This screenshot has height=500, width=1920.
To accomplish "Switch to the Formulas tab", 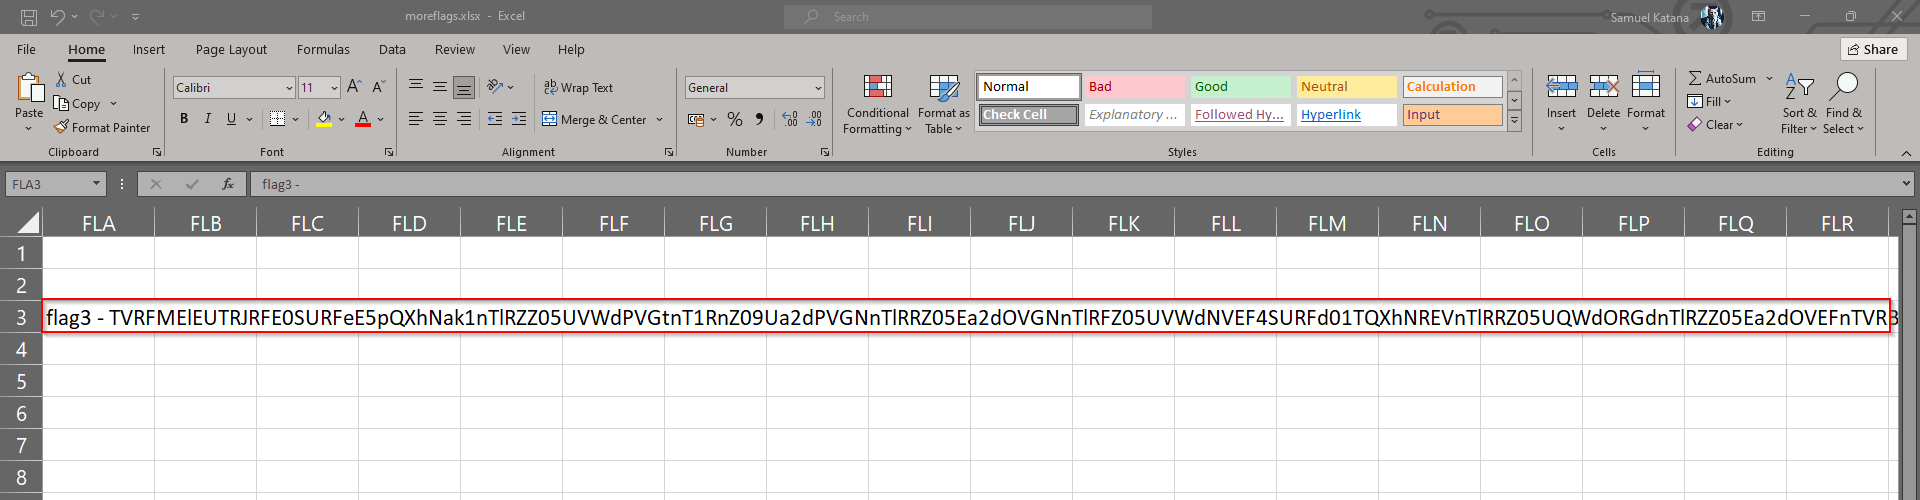I will 323,49.
